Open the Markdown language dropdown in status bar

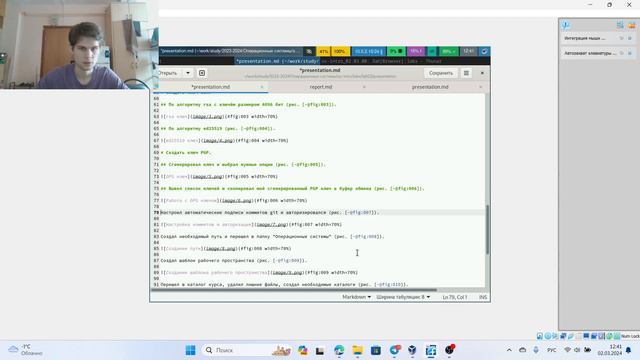coord(356,297)
